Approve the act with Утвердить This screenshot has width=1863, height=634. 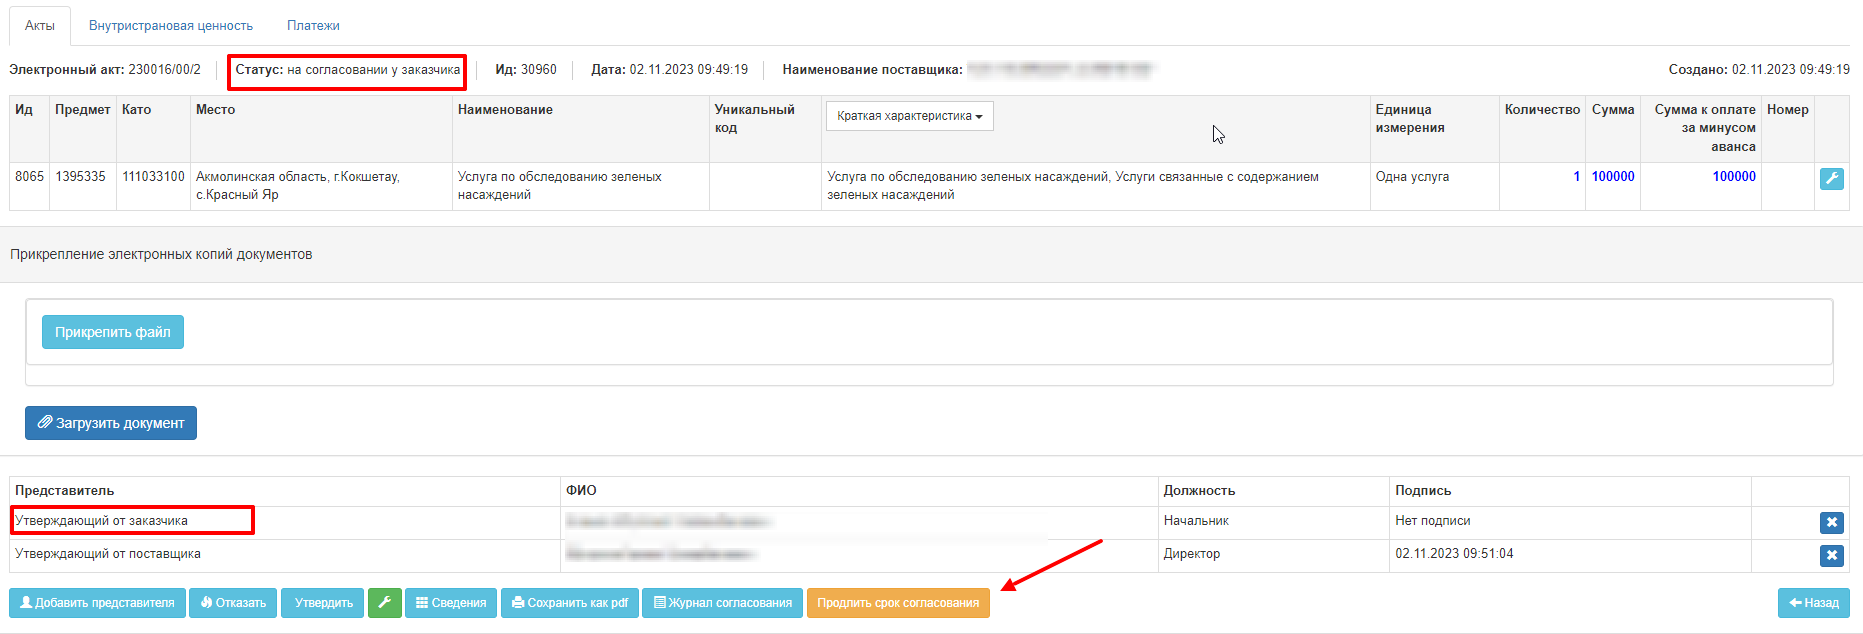tap(323, 603)
